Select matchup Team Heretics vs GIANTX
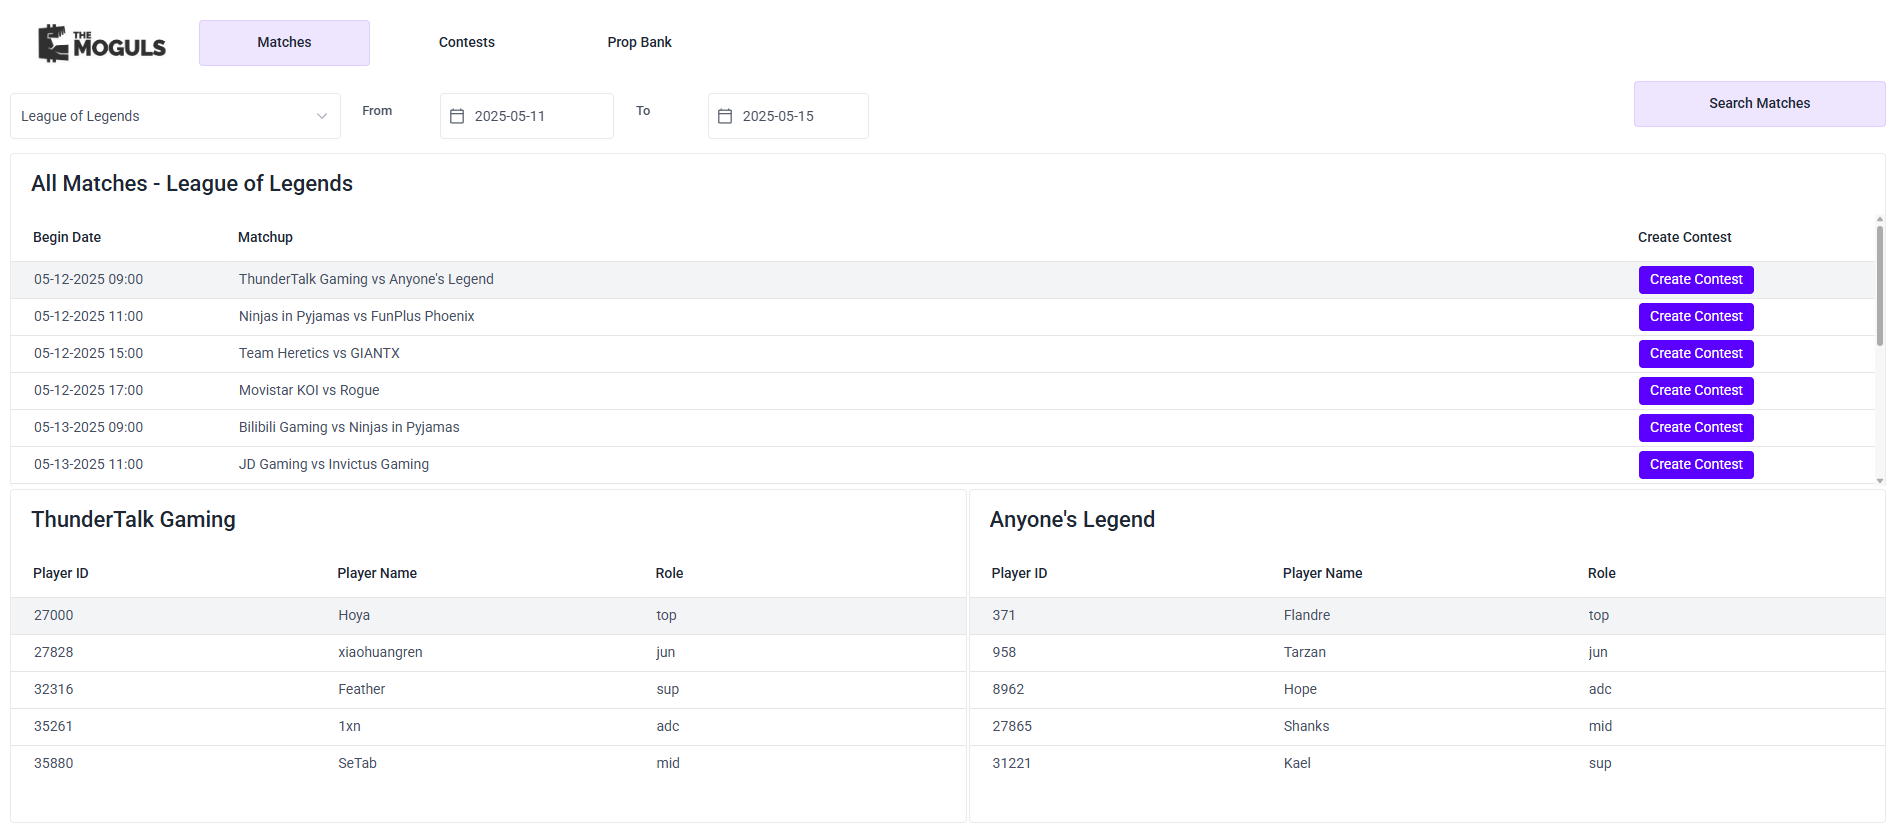 click(319, 354)
